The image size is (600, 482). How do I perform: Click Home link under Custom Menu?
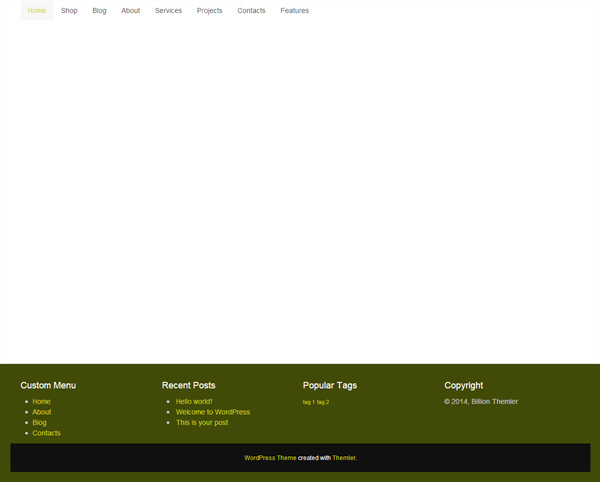click(41, 401)
